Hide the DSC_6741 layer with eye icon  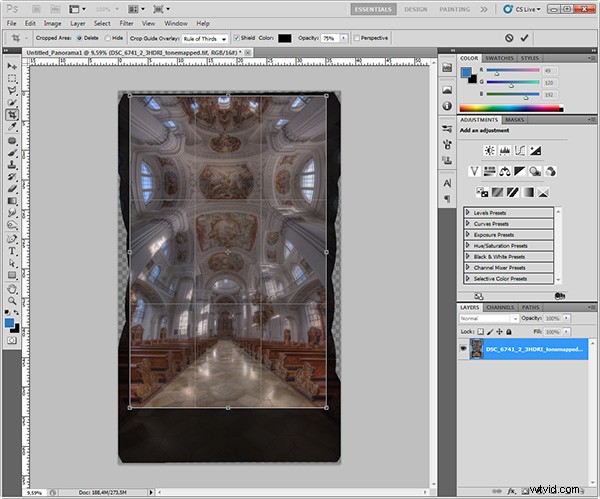[x=463, y=349]
